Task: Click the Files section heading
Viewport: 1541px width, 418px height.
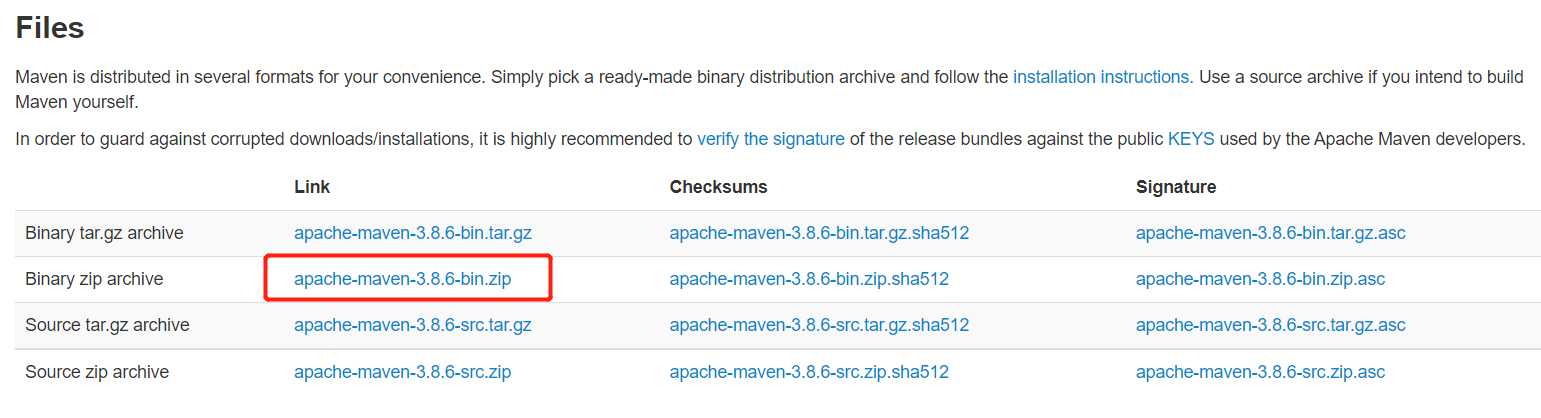Action: [x=49, y=27]
